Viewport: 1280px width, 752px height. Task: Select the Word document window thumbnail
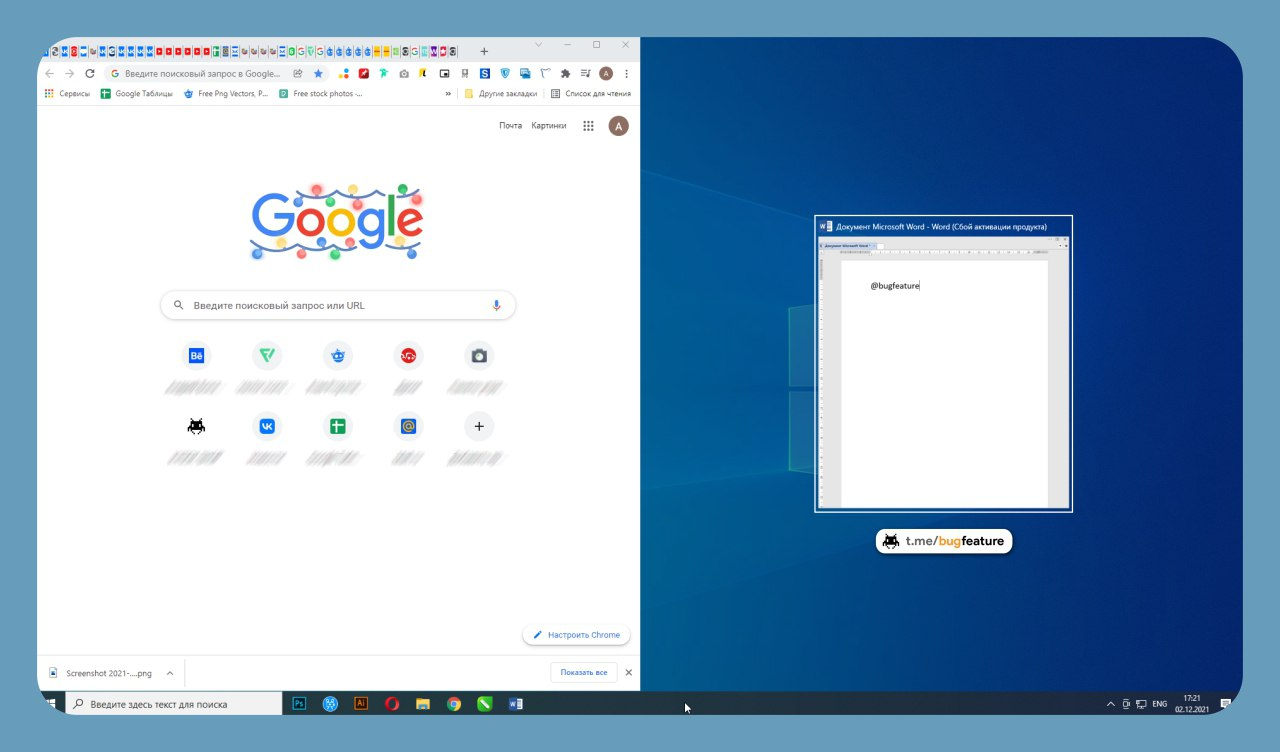click(x=943, y=364)
